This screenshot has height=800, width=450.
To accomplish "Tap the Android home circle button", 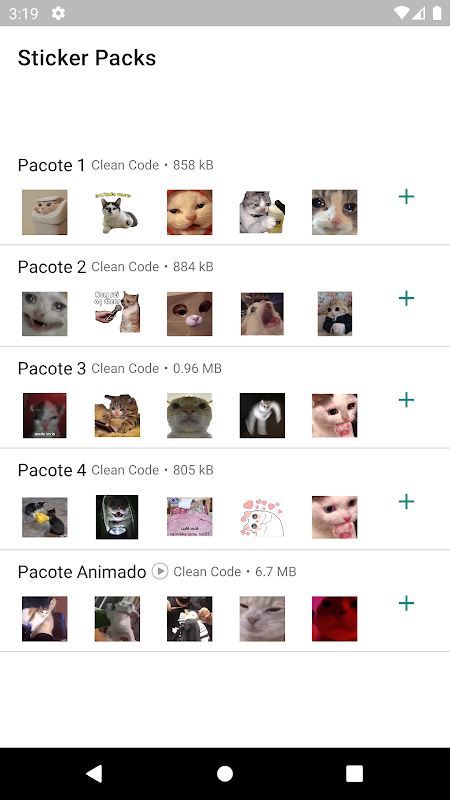I will (224, 773).
